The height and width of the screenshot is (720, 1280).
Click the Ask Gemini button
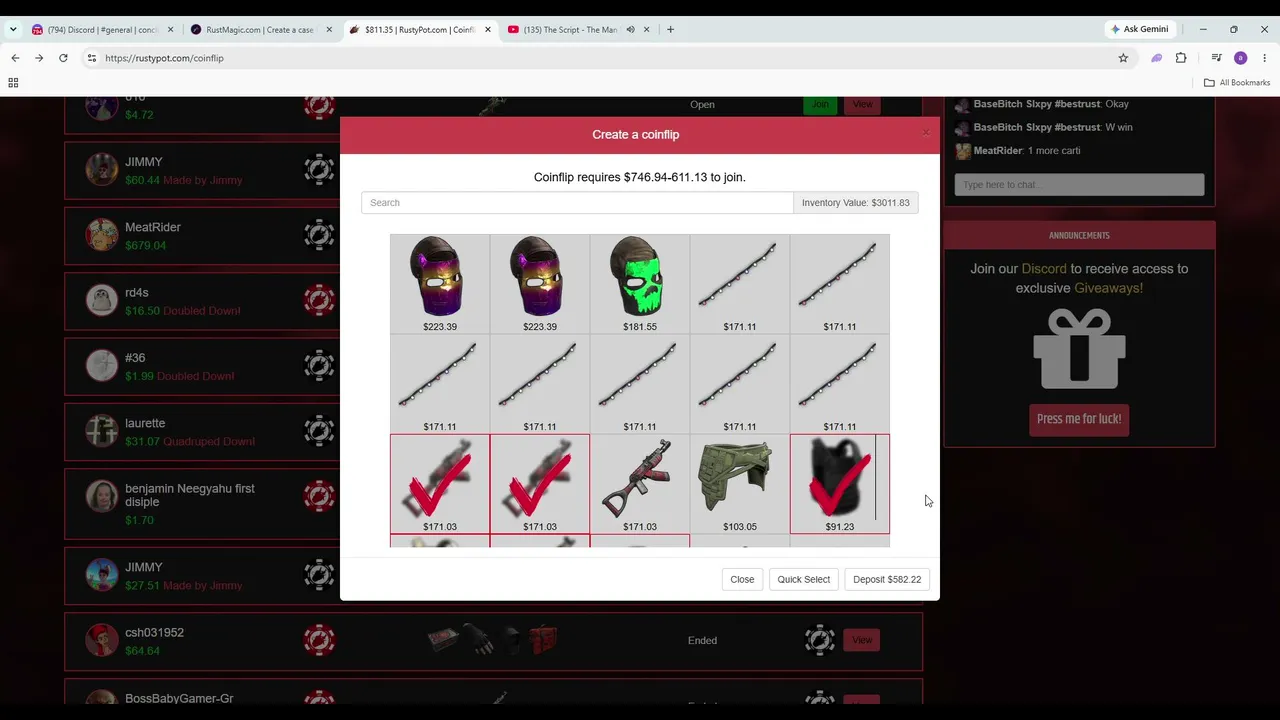pyautogui.click(x=1139, y=30)
